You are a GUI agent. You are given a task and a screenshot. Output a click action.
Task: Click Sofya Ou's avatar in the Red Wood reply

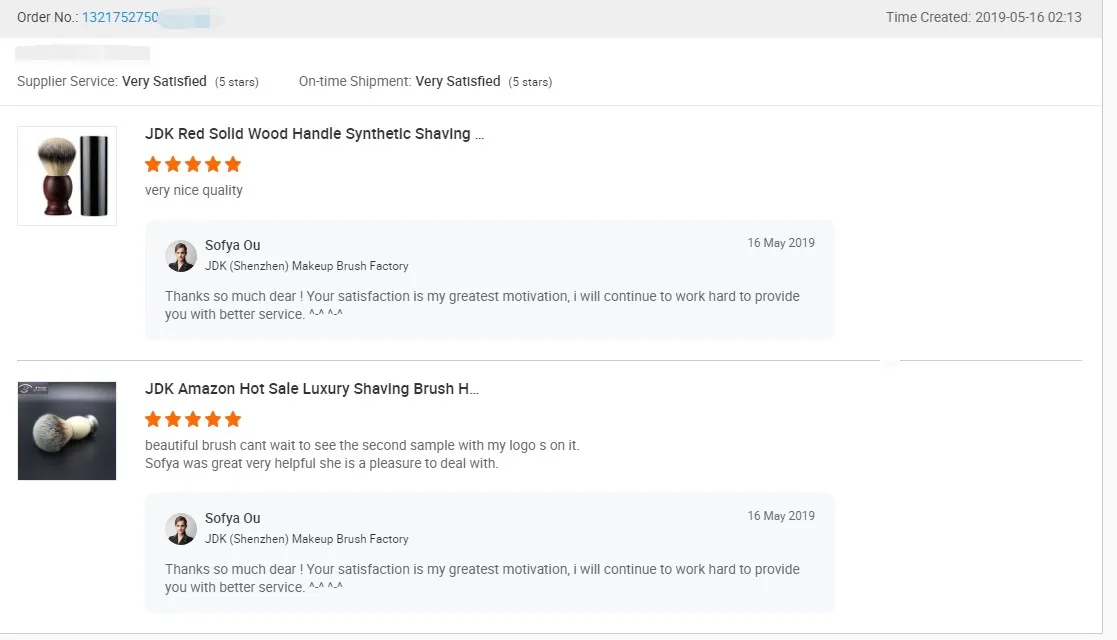[x=181, y=256]
